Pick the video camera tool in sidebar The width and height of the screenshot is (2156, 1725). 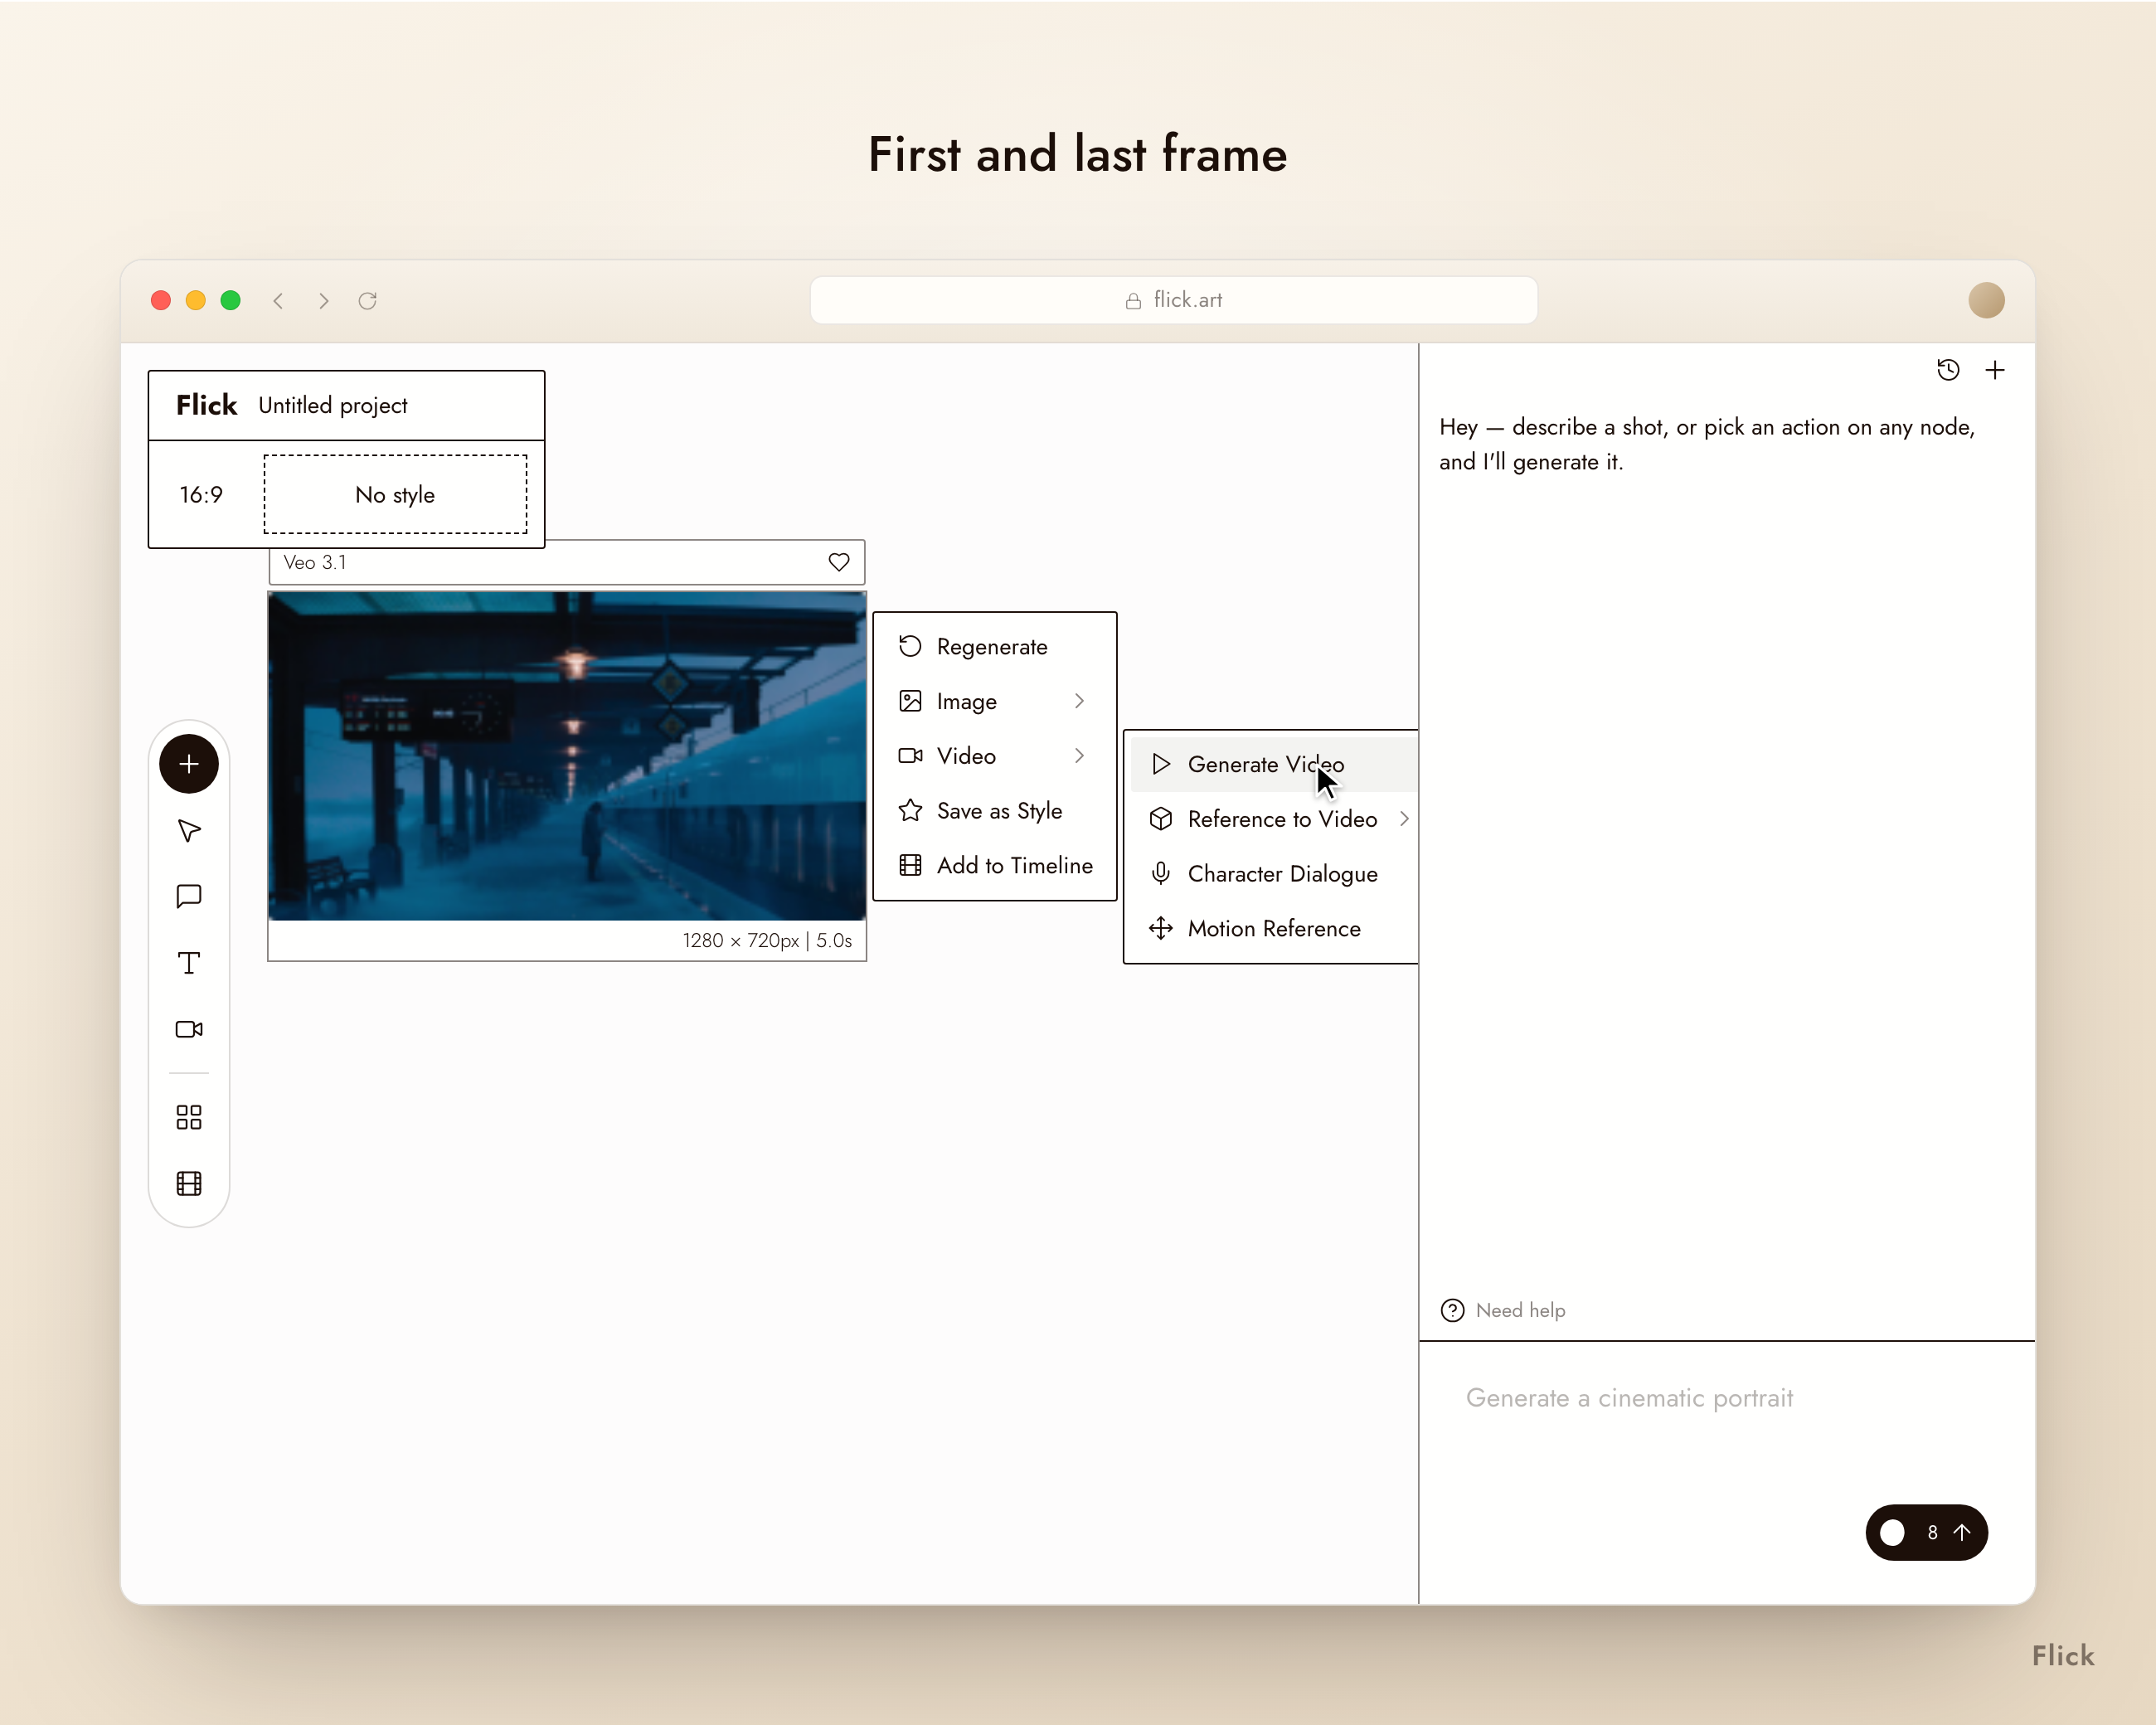click(189, 1029)
